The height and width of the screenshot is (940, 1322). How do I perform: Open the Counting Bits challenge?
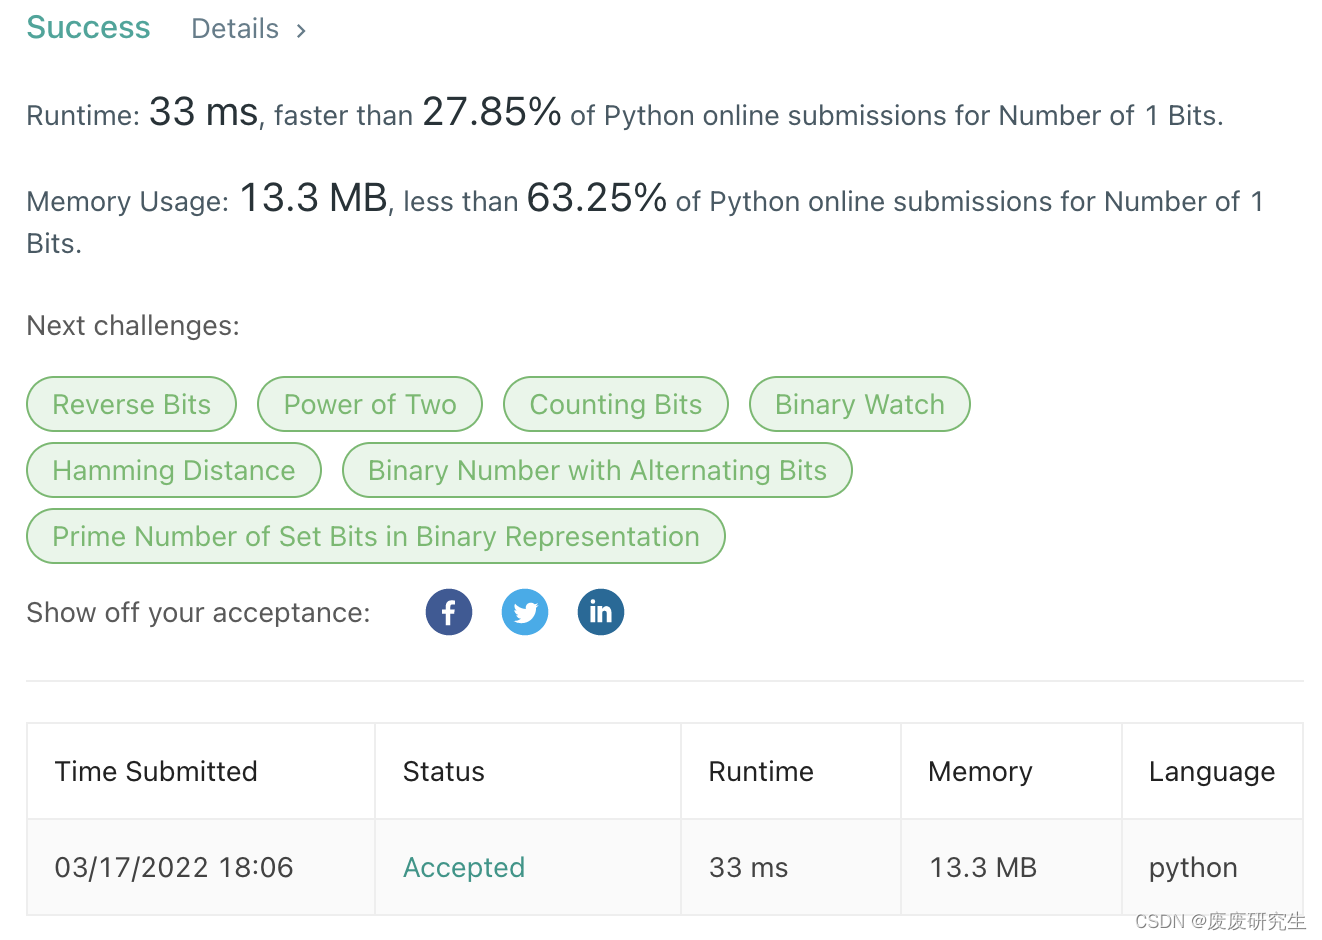[615, 404]
